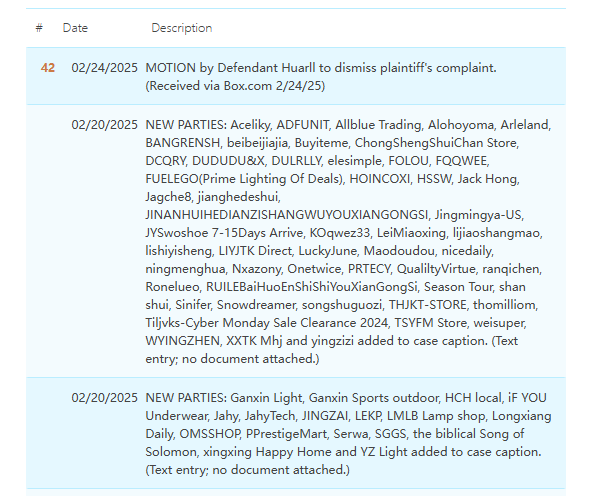Select the 02/20/2025 date beside the Aceliky entry
The width and height of the screenshot is (601, 496).
click(104, 125)
